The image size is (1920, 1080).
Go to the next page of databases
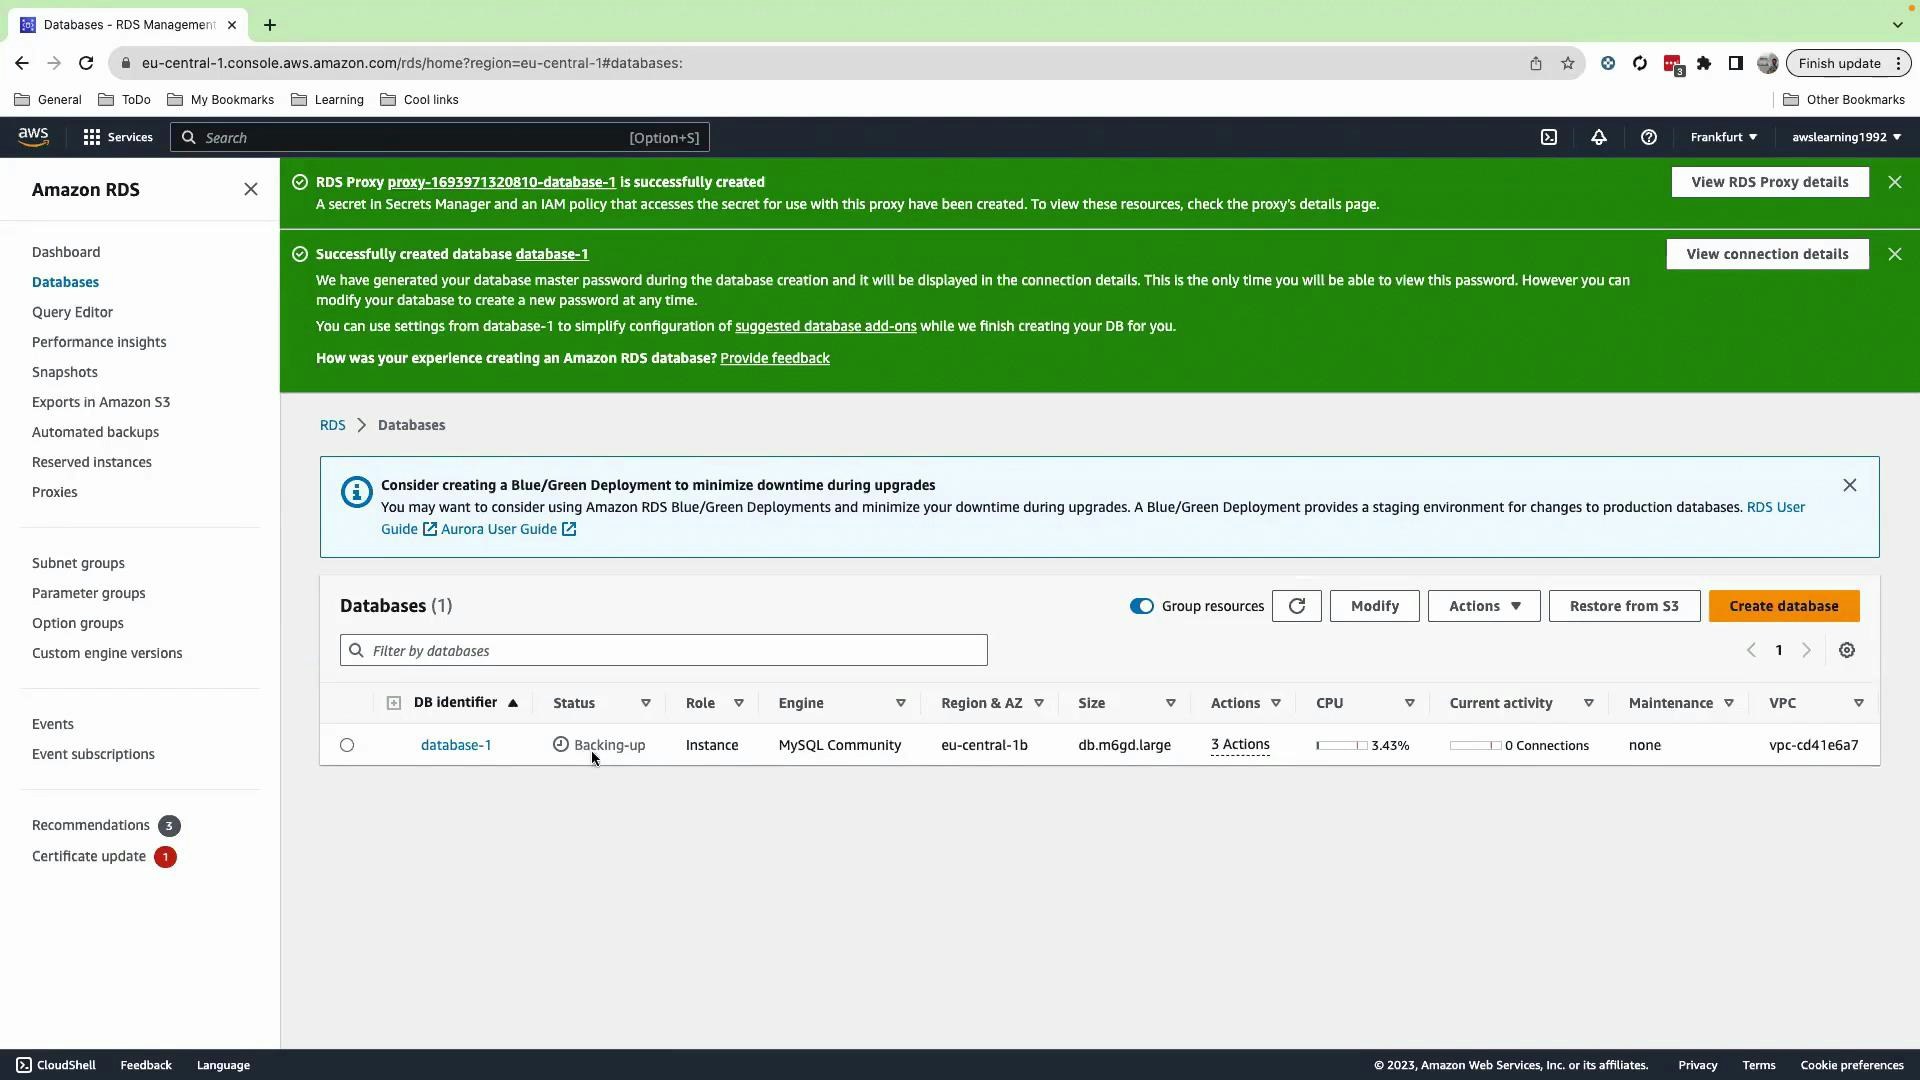1806,650
